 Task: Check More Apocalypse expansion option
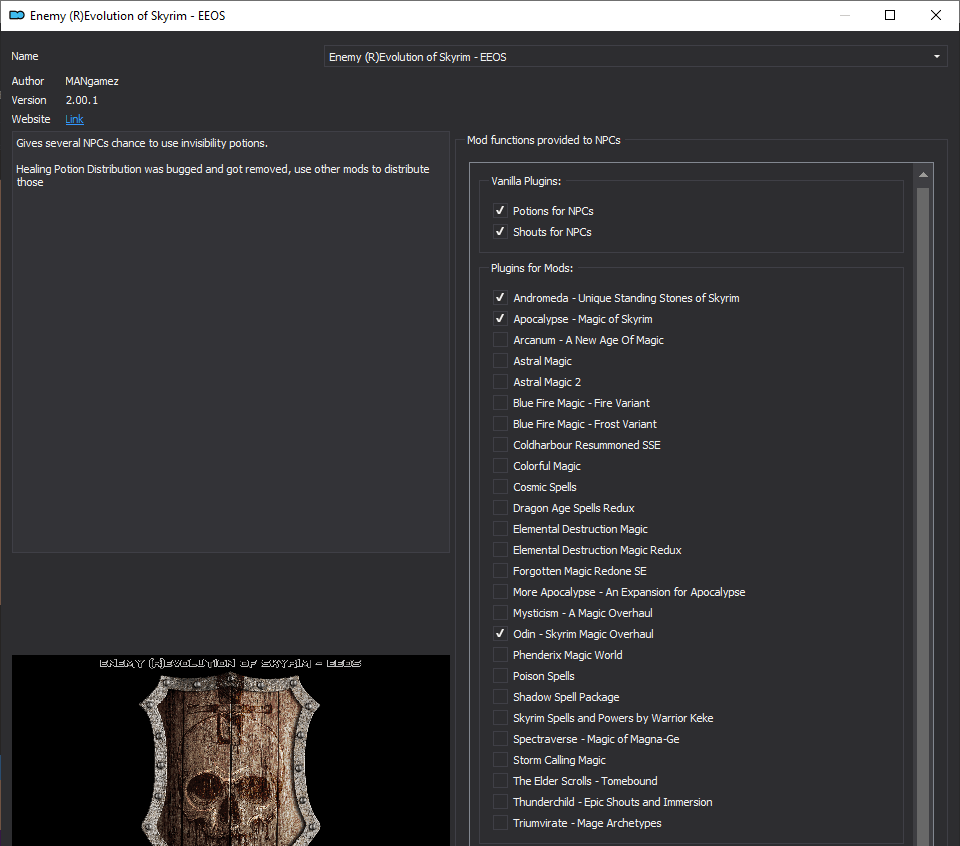click(x=500, y=591)
